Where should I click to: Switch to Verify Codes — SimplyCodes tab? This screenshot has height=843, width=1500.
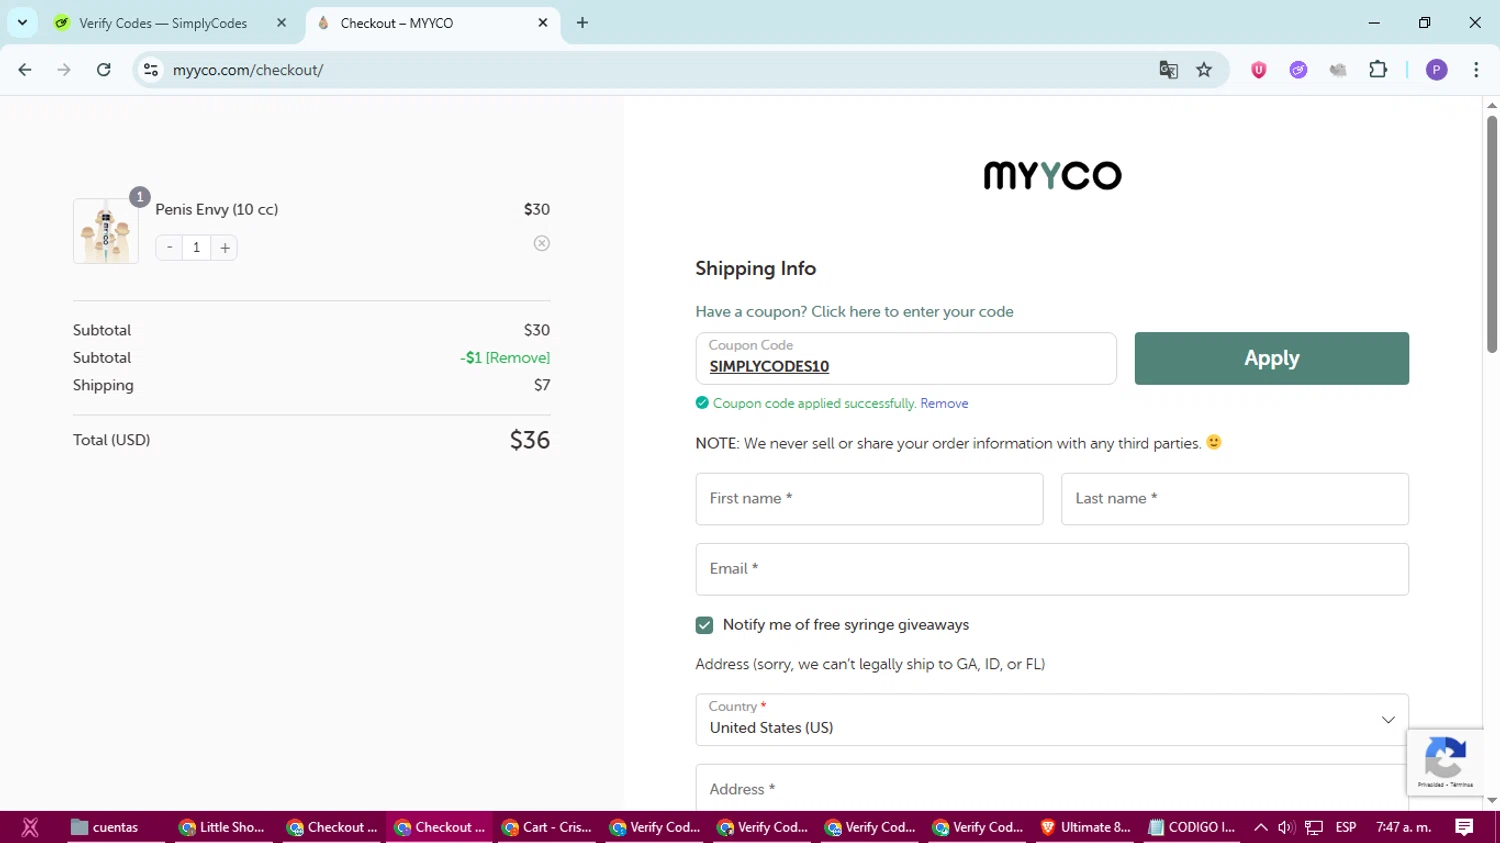tap(163, 23)
